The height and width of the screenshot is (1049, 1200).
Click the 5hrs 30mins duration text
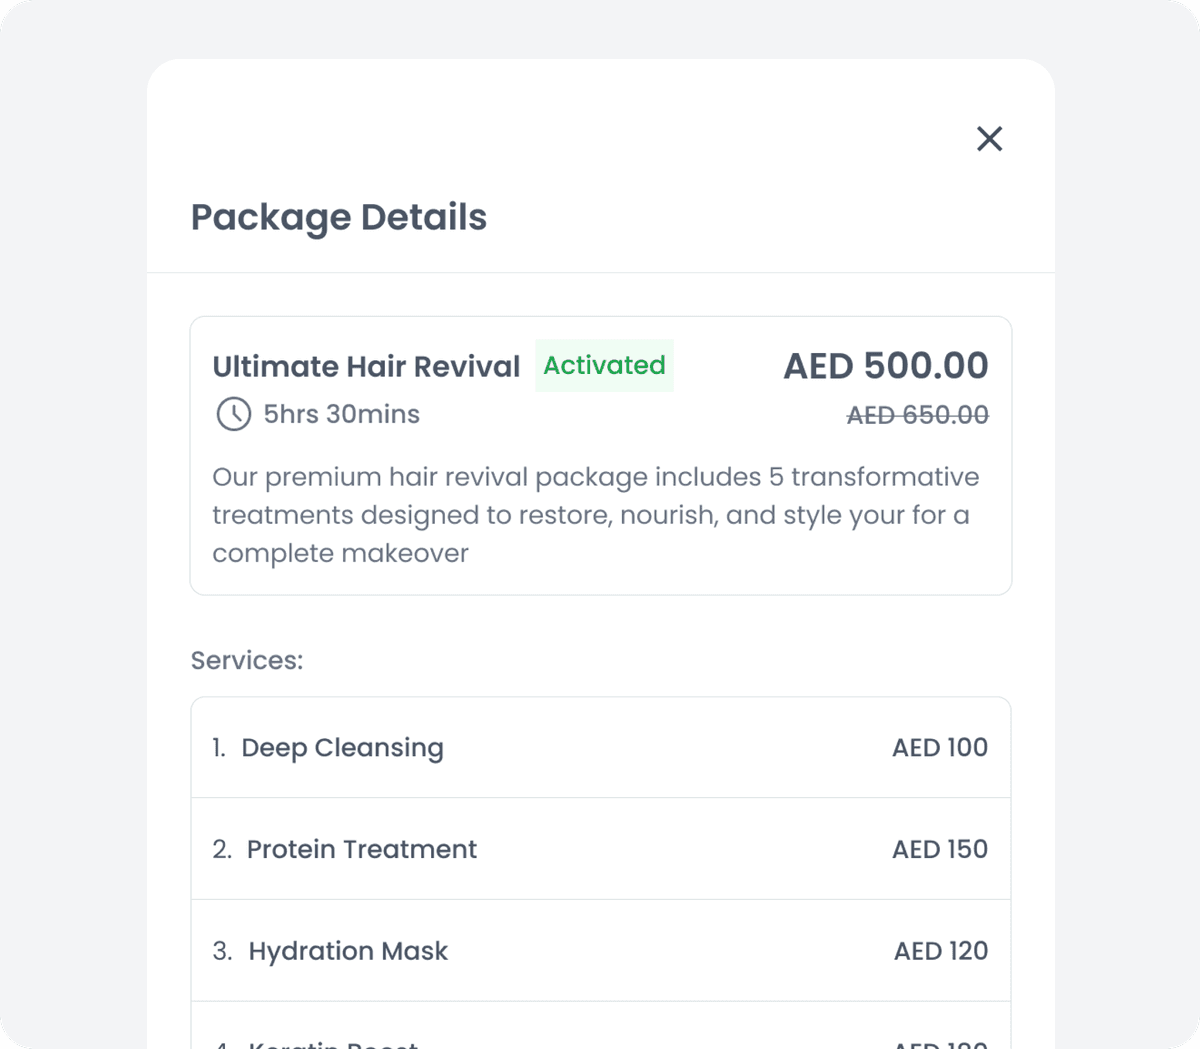click(340, 414)
